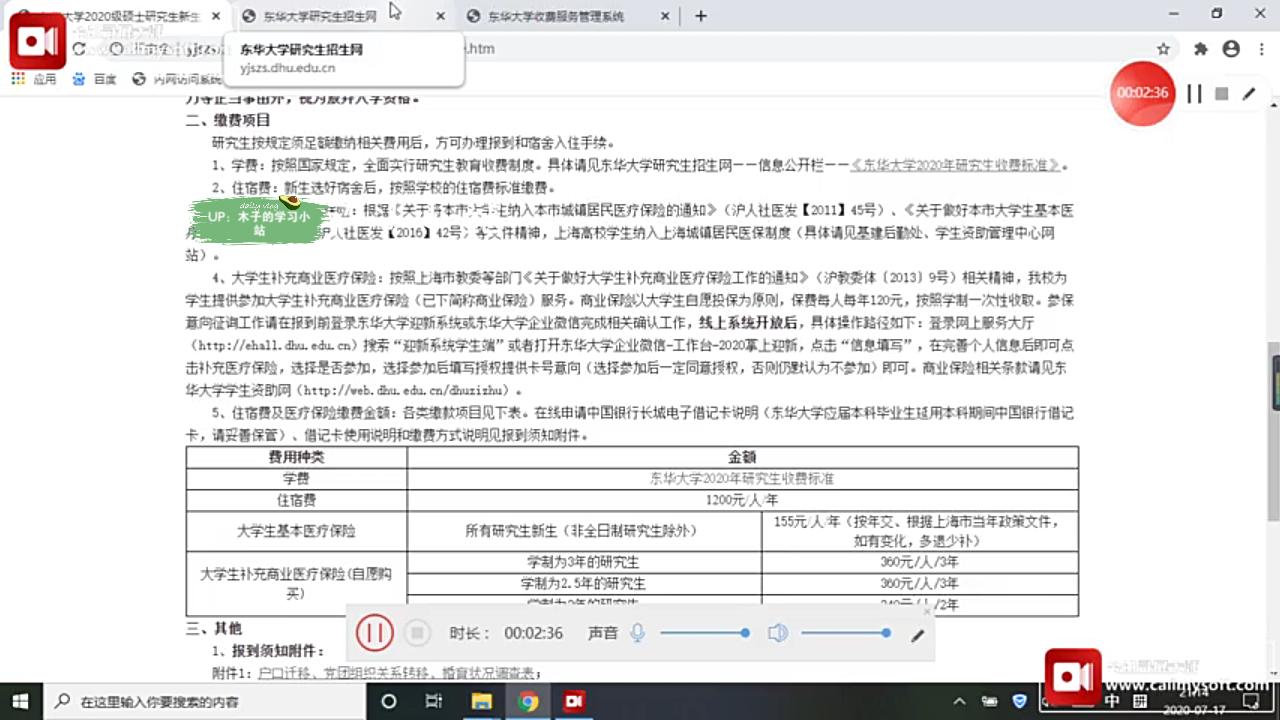The height and width of the screenshot is (720, 1280).
Task: Click the 住宿费 table cell
Action: pyautogui.click(x=296, y=499)
